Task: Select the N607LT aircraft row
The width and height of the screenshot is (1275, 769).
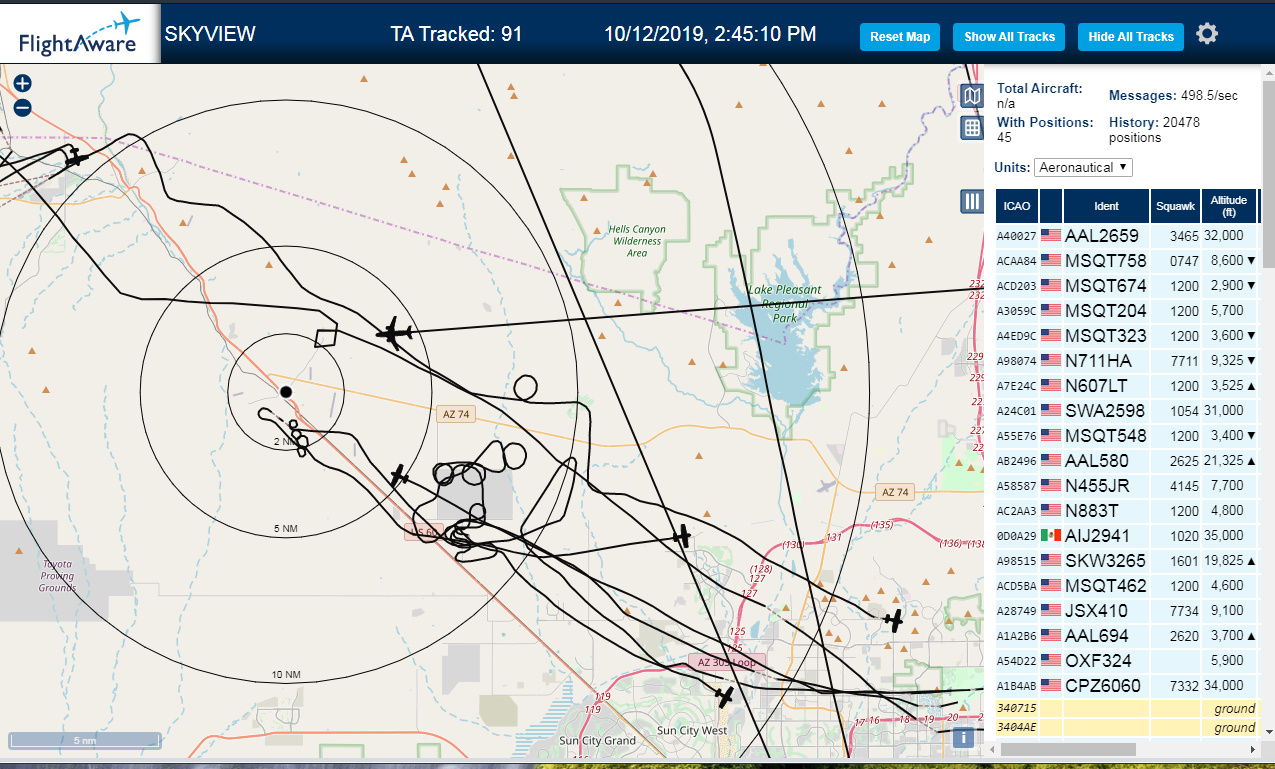Action: 1126,386
